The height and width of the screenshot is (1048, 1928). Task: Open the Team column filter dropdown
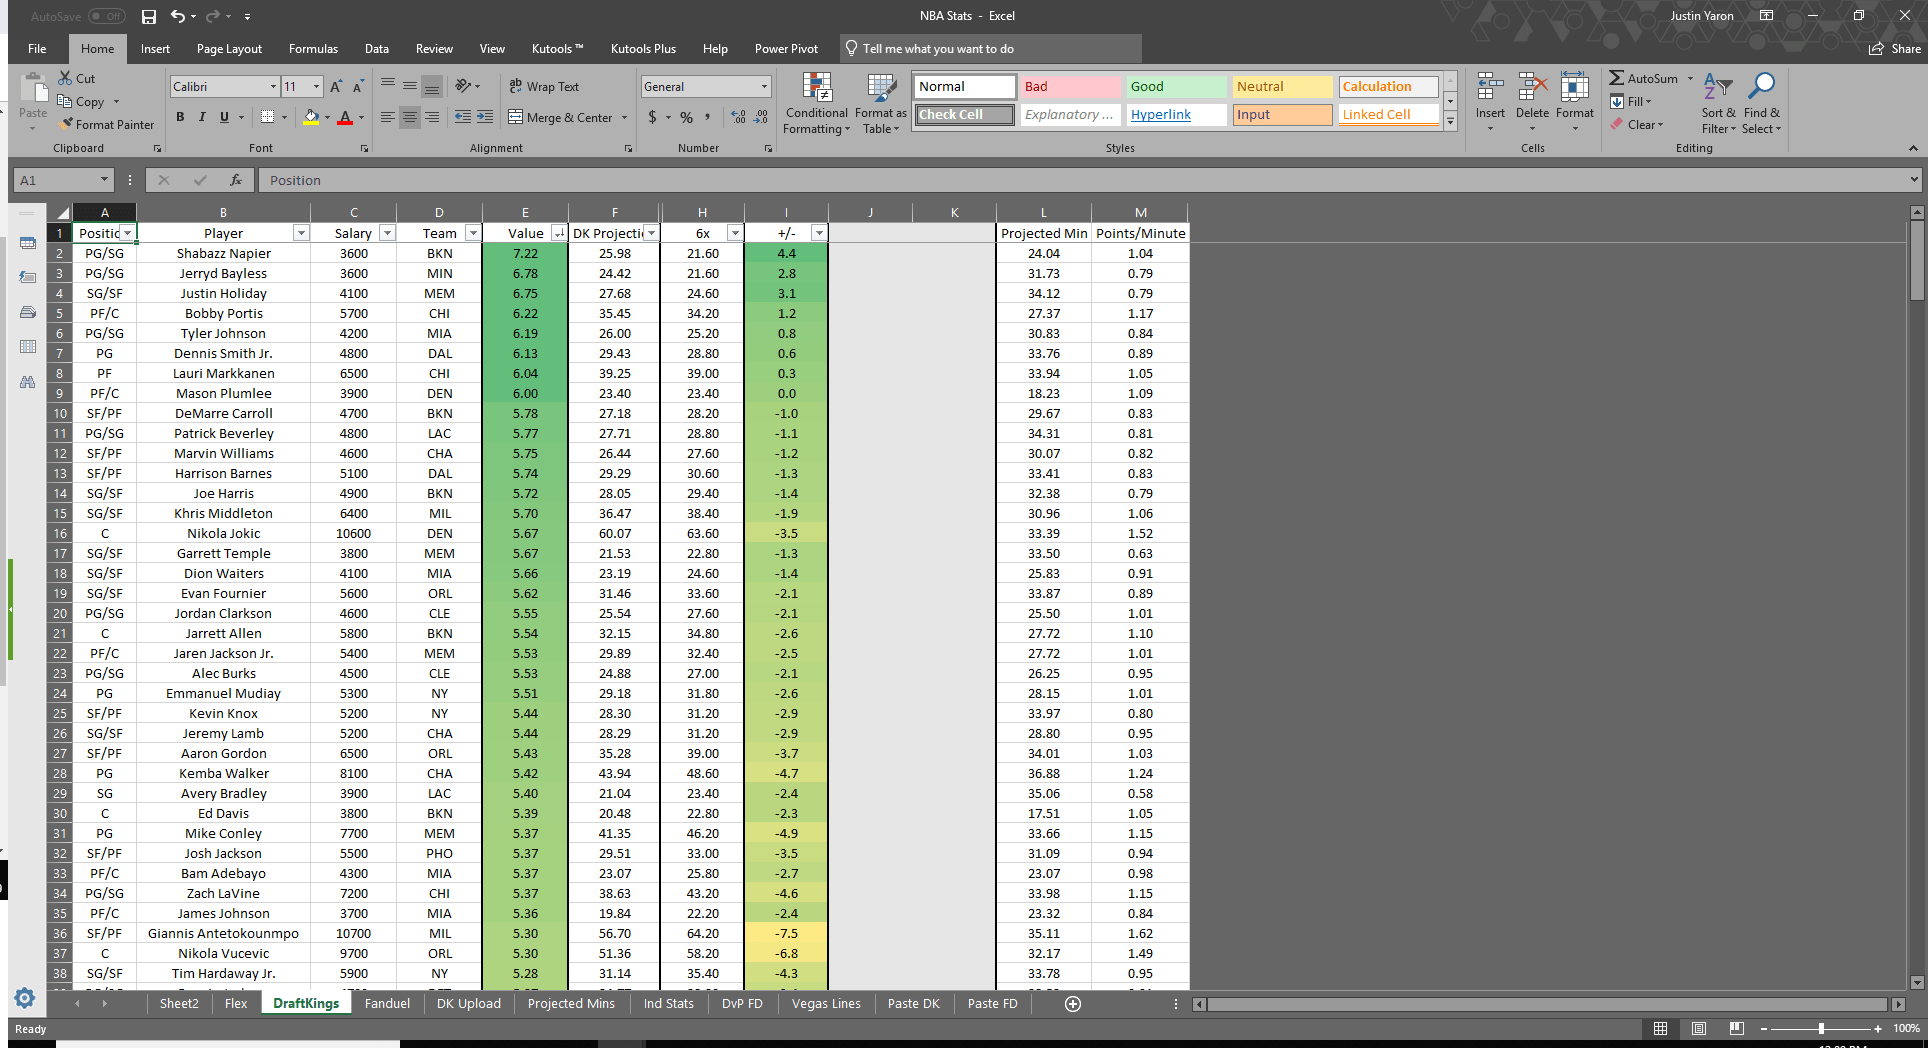[x=473, y=233]
